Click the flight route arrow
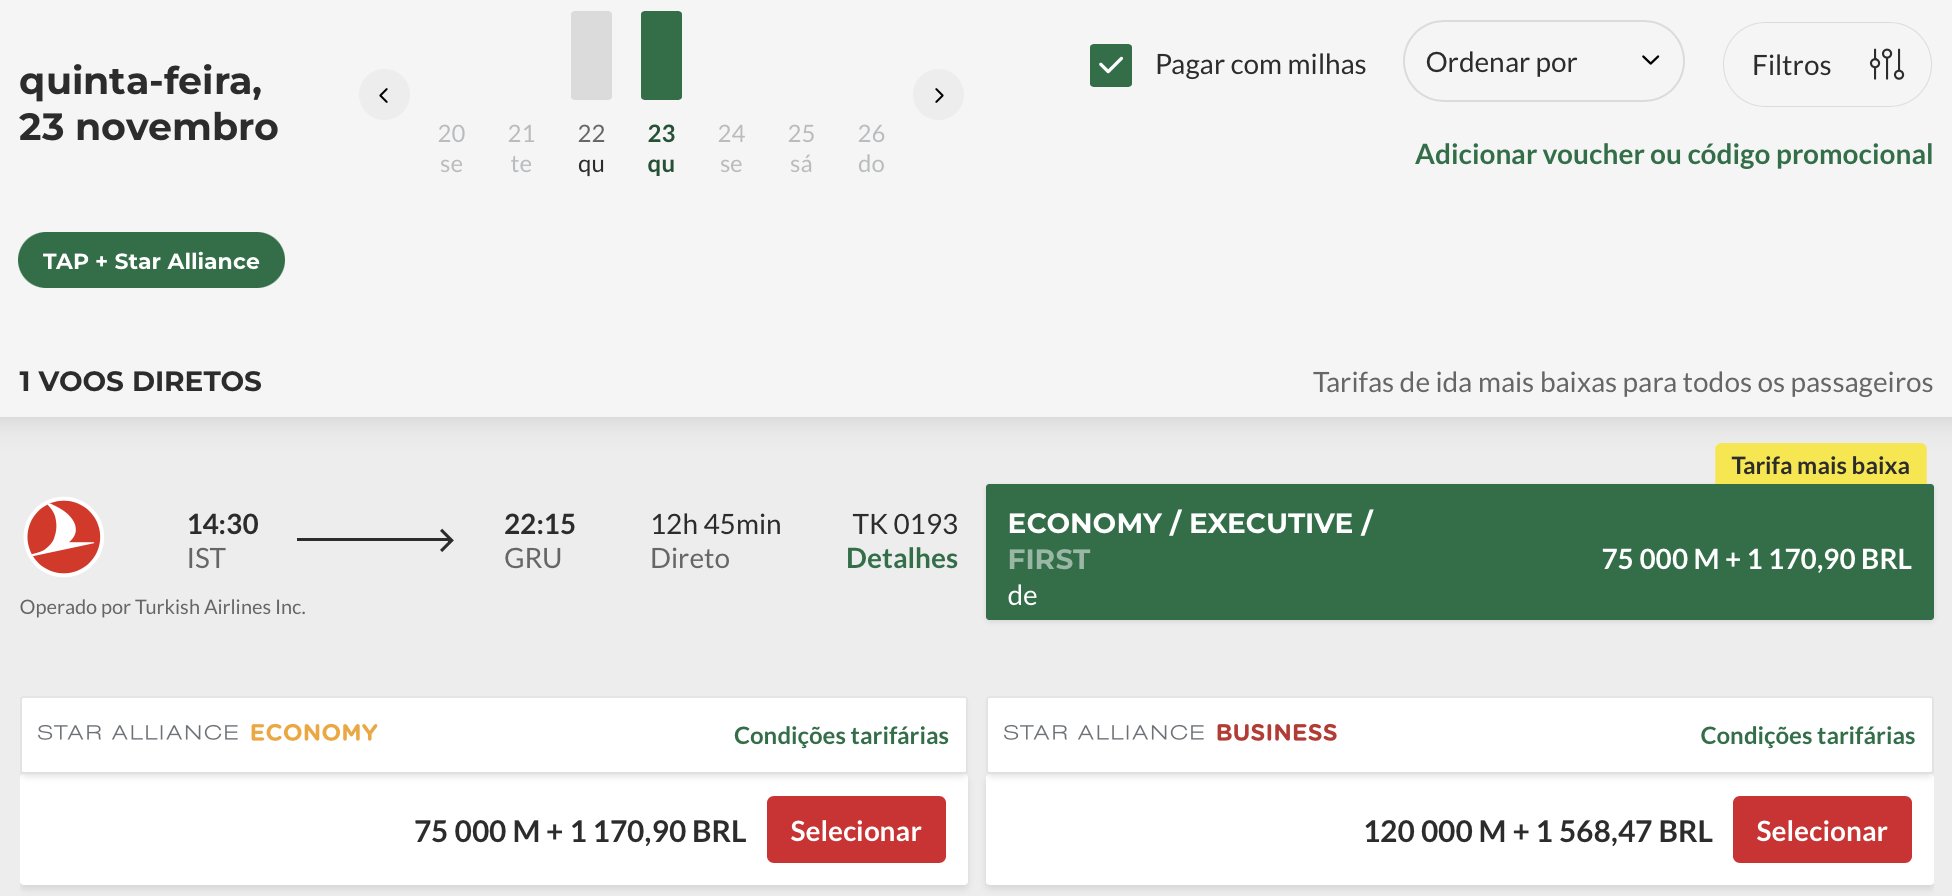 [375, 540]
